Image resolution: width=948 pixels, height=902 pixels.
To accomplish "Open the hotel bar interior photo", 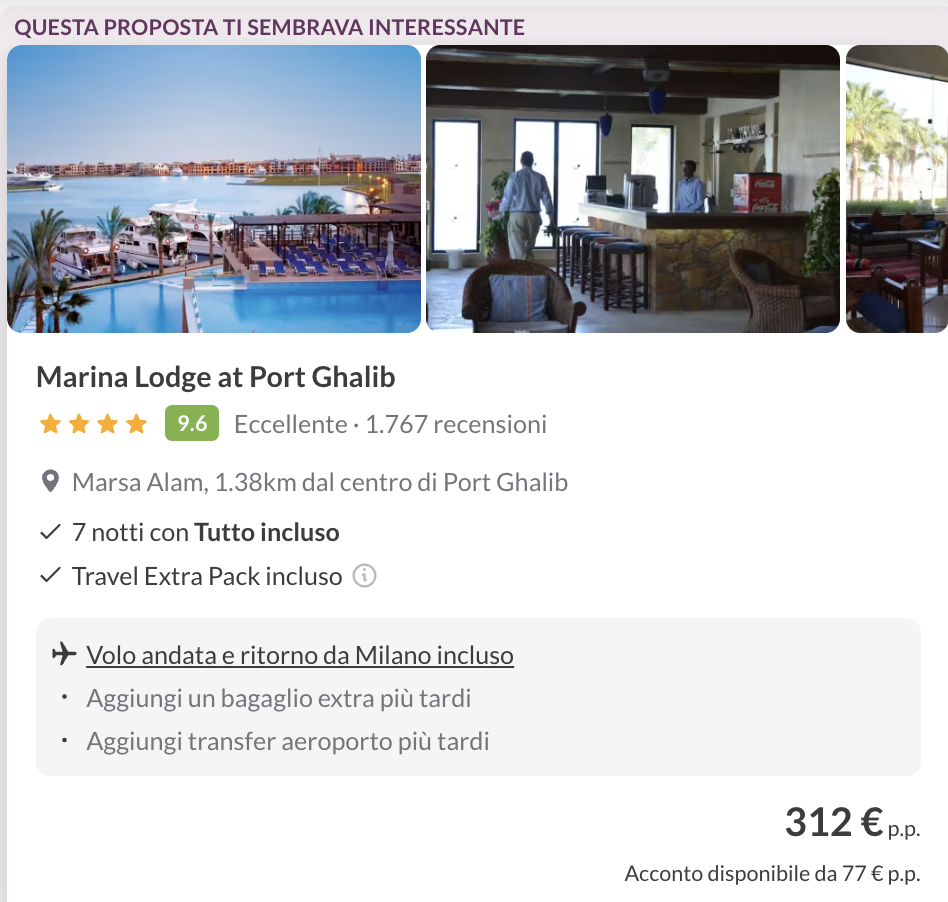I will [x=633, y=189].
